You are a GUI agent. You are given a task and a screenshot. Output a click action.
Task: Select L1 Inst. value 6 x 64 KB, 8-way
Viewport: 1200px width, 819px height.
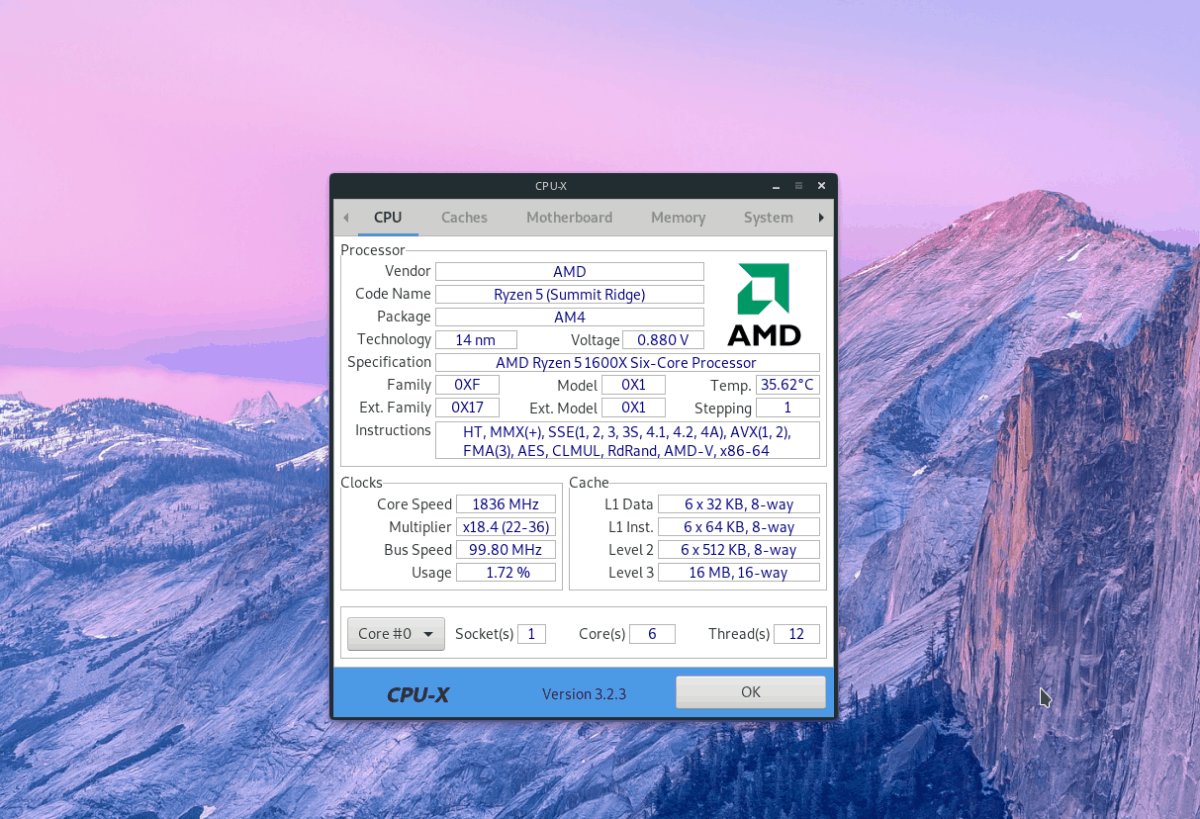click(x=739, y=527)
